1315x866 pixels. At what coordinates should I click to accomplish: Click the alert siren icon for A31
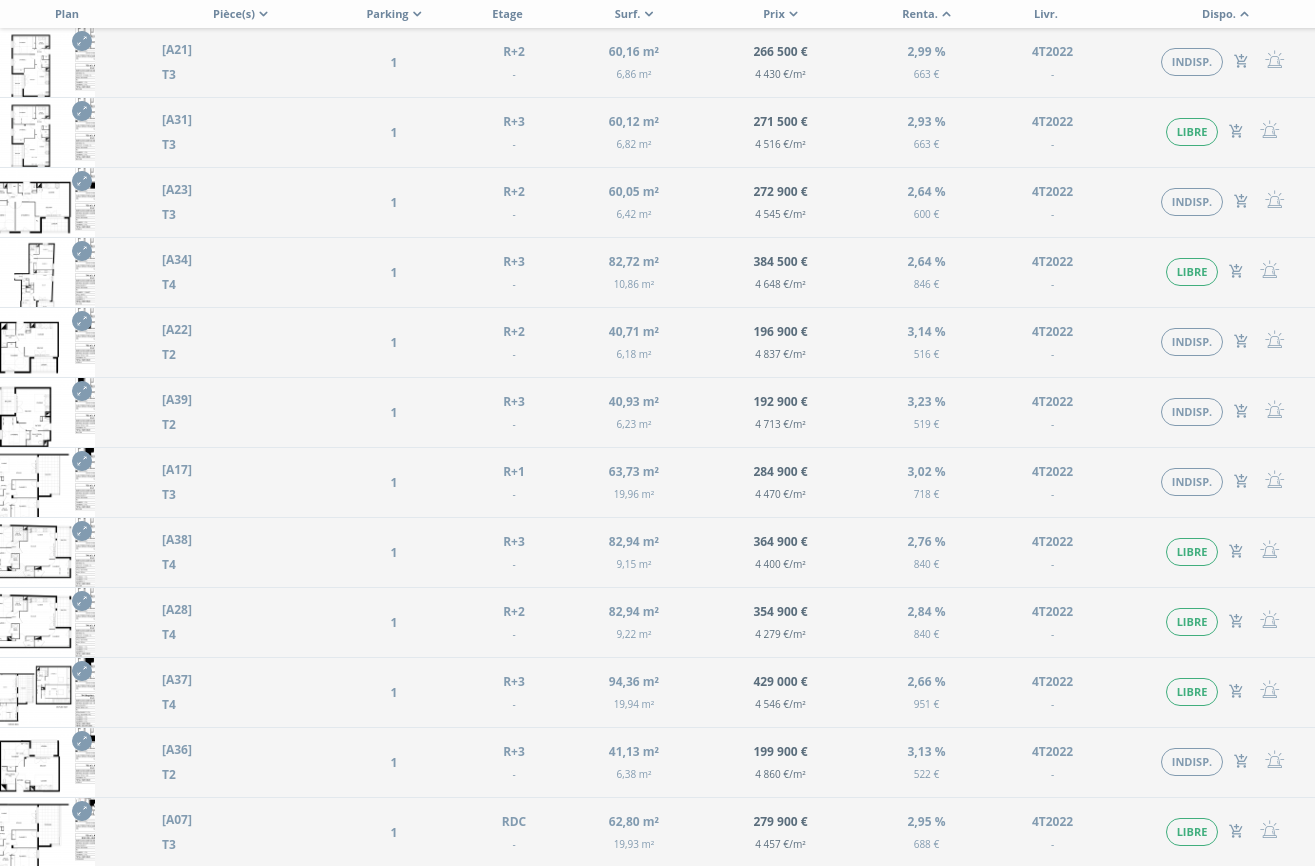coord(1270,131)
